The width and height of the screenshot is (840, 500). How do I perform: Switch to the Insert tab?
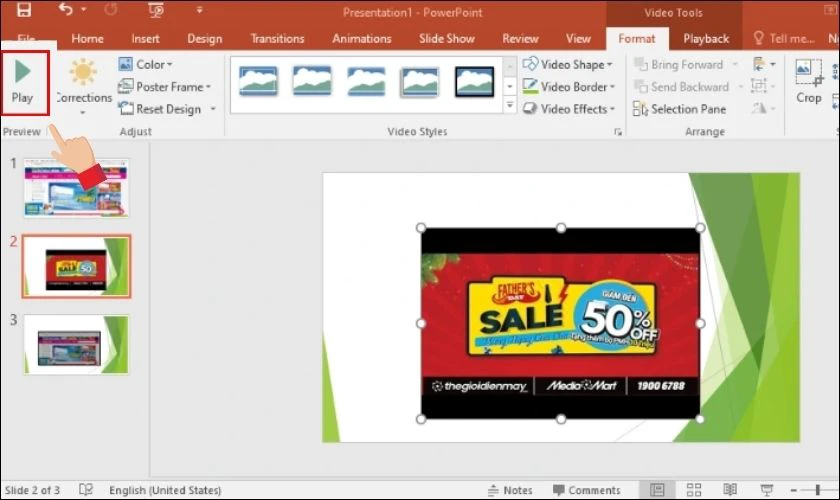[x=145, y=39]
